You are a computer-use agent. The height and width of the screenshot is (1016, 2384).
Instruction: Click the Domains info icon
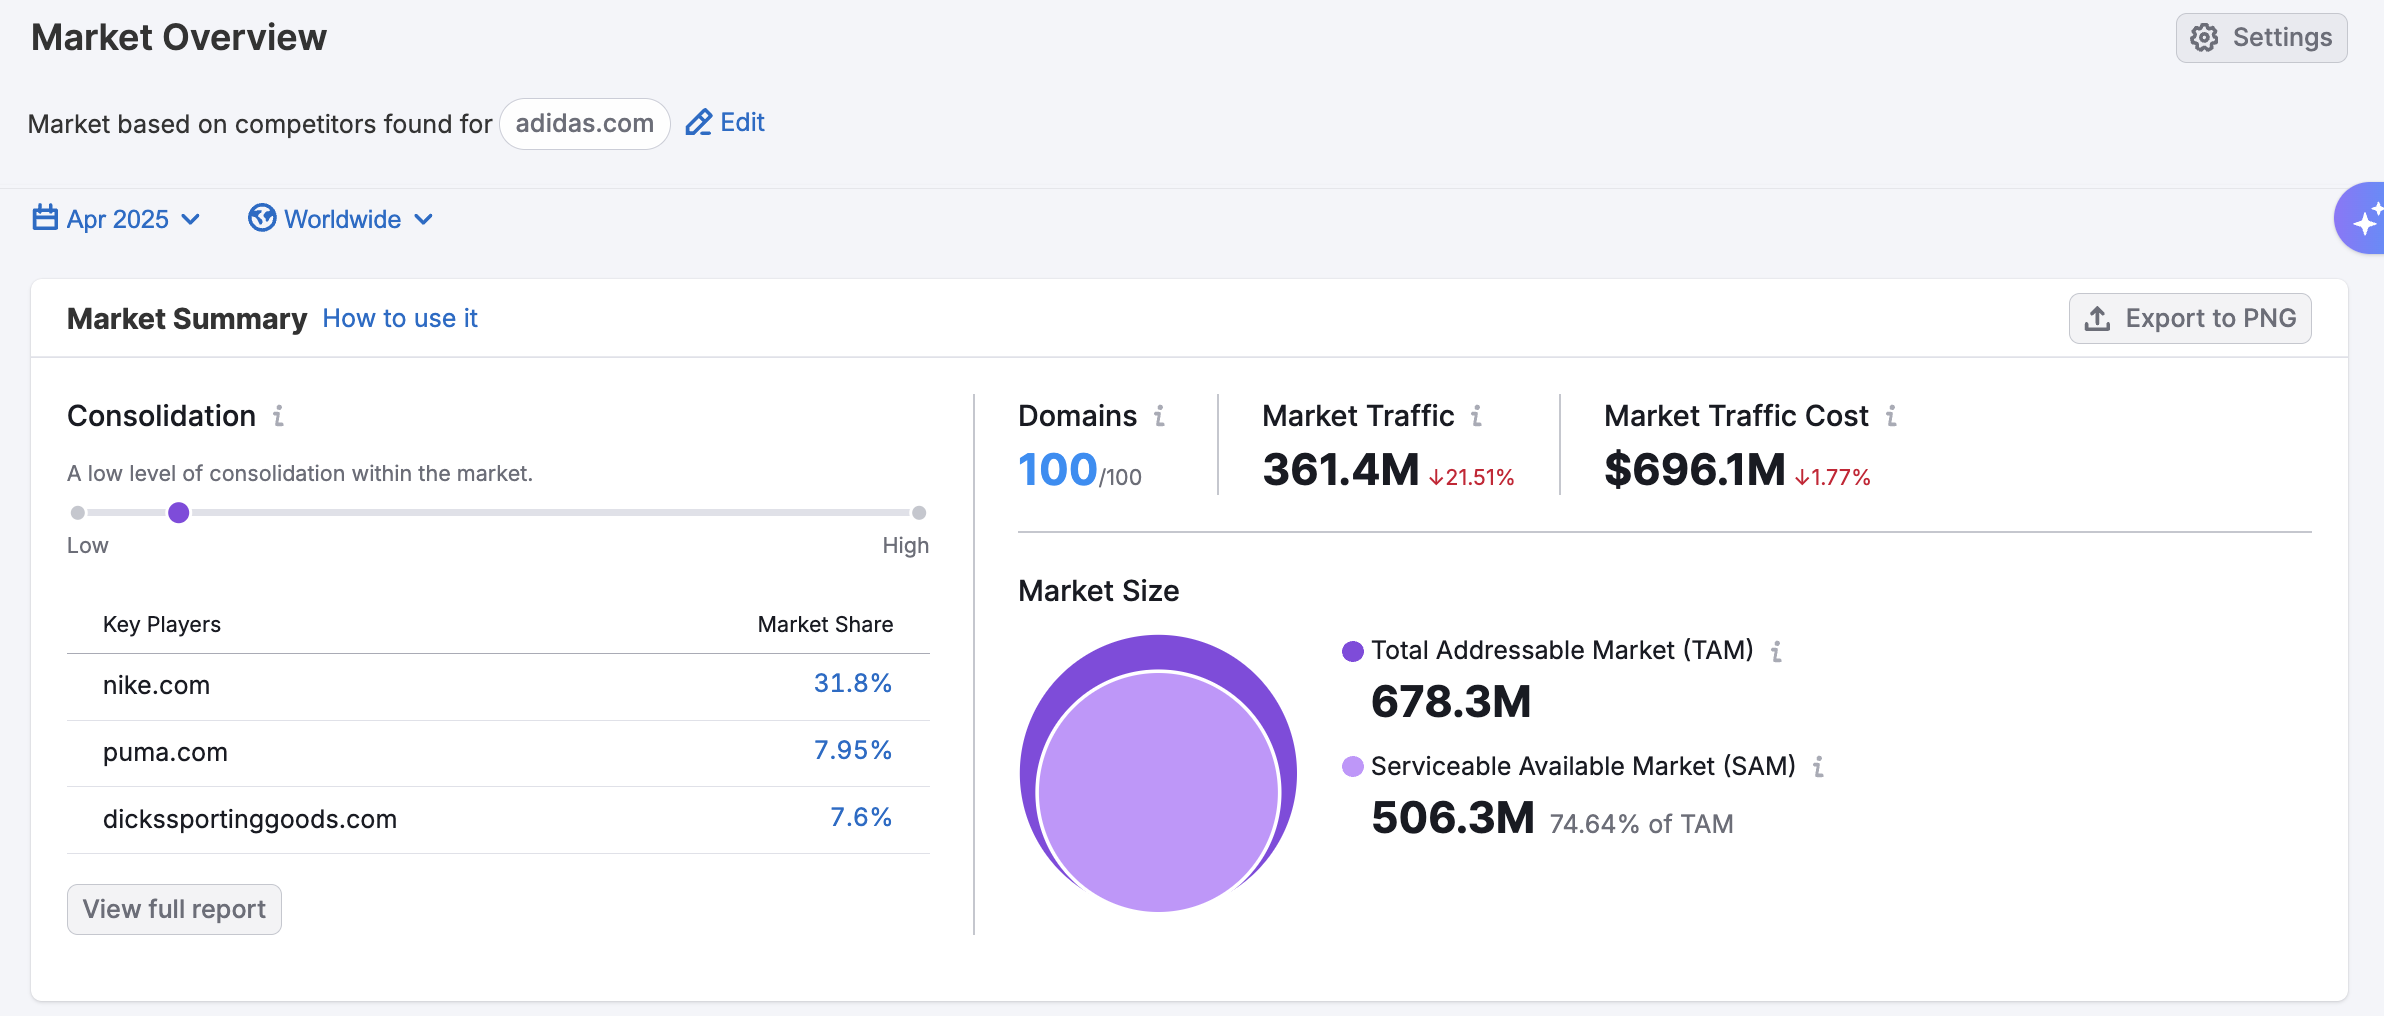[1159, 416]
